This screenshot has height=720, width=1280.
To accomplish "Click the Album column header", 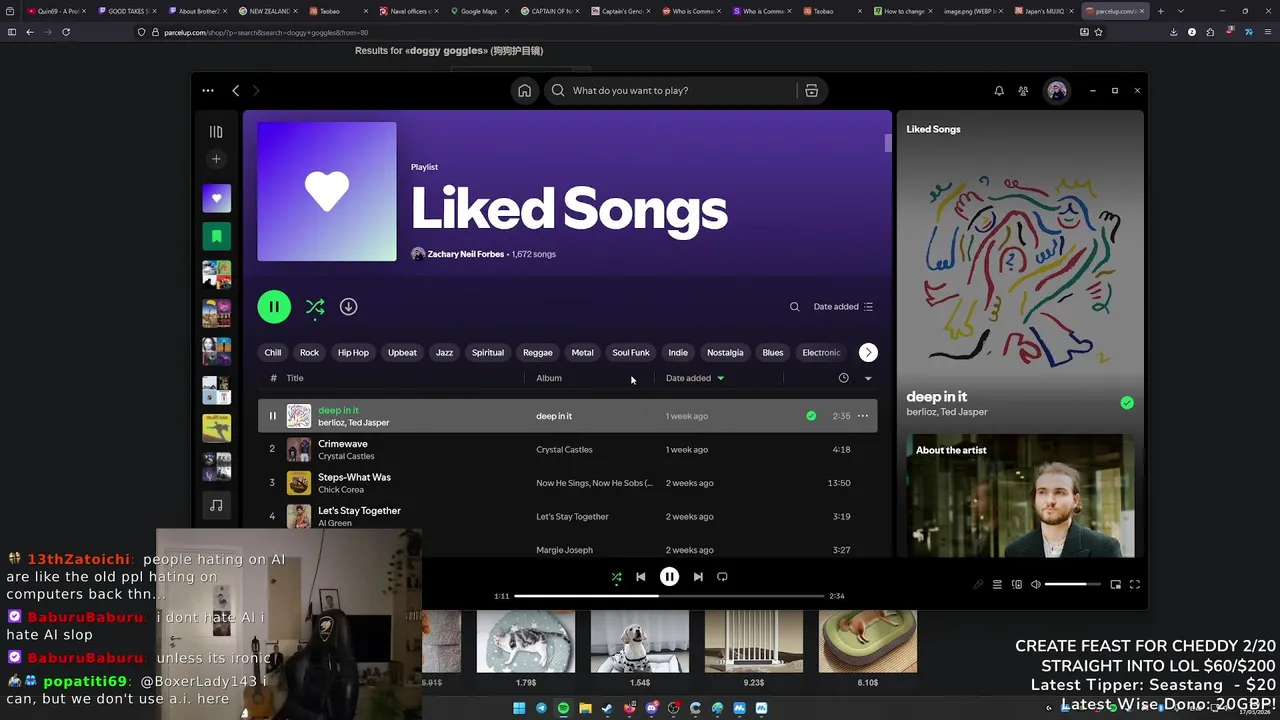I will [549, 378].
